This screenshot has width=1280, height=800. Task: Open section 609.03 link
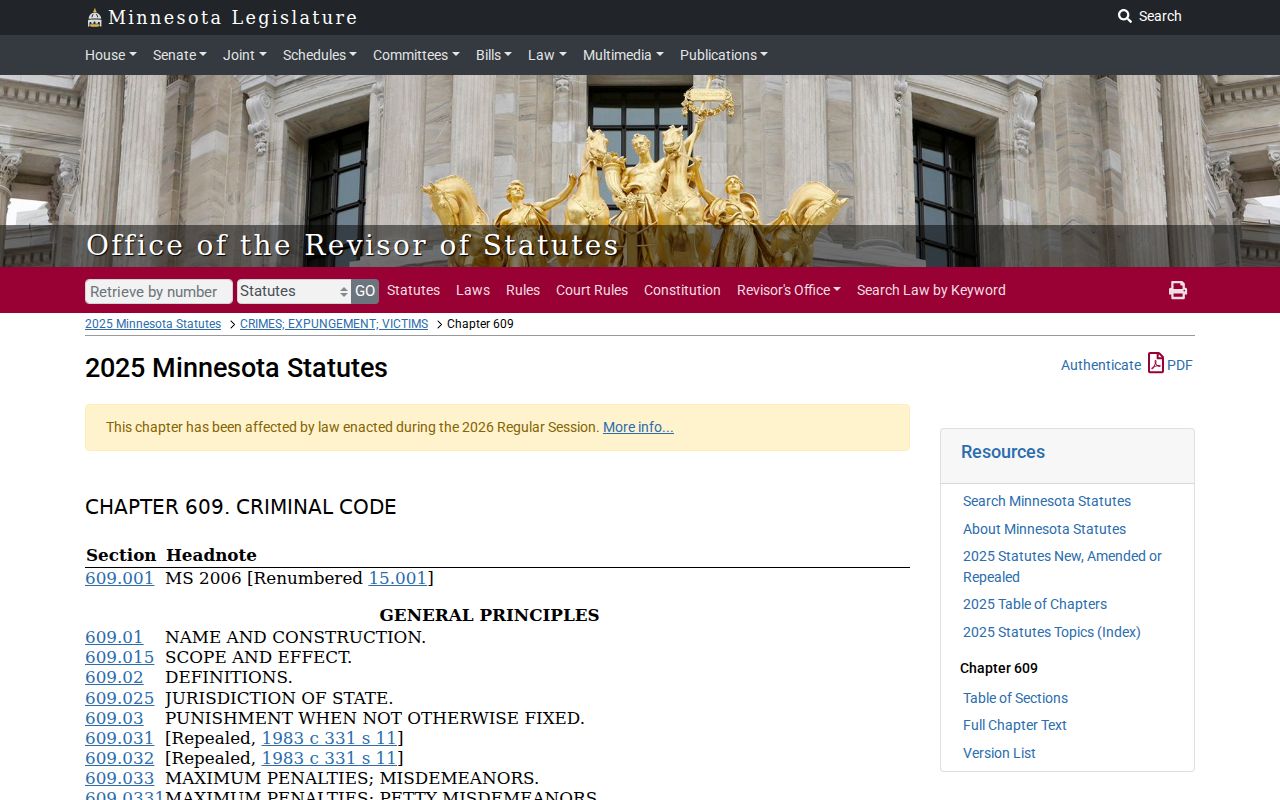click(114, 718)
